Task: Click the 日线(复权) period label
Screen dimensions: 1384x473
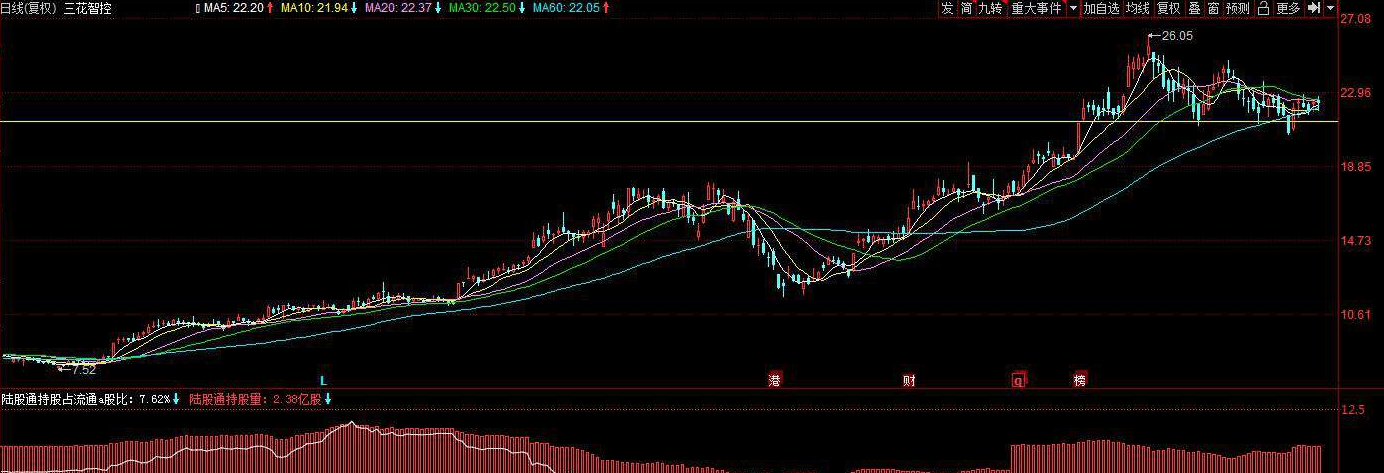Action: click(28, 8)
